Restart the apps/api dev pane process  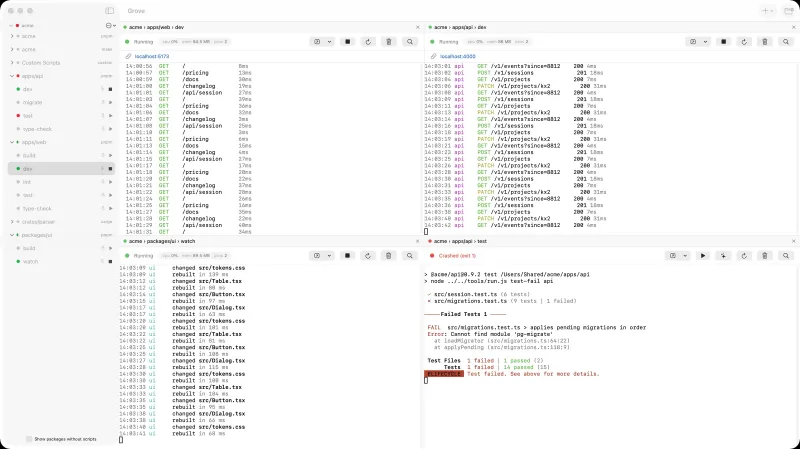pos(744,42)
